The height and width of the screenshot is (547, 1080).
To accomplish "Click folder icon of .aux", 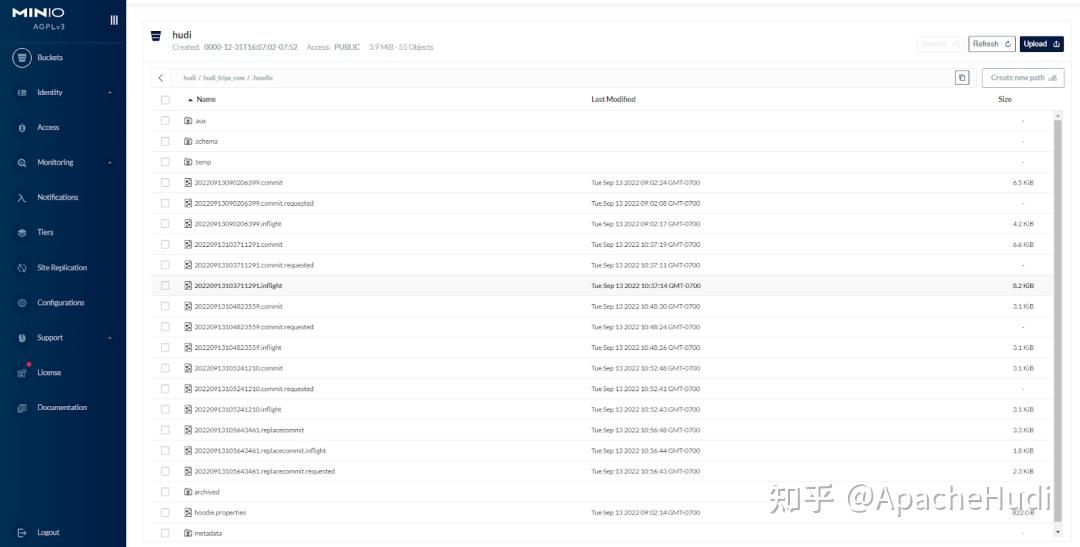I will 187,121.
